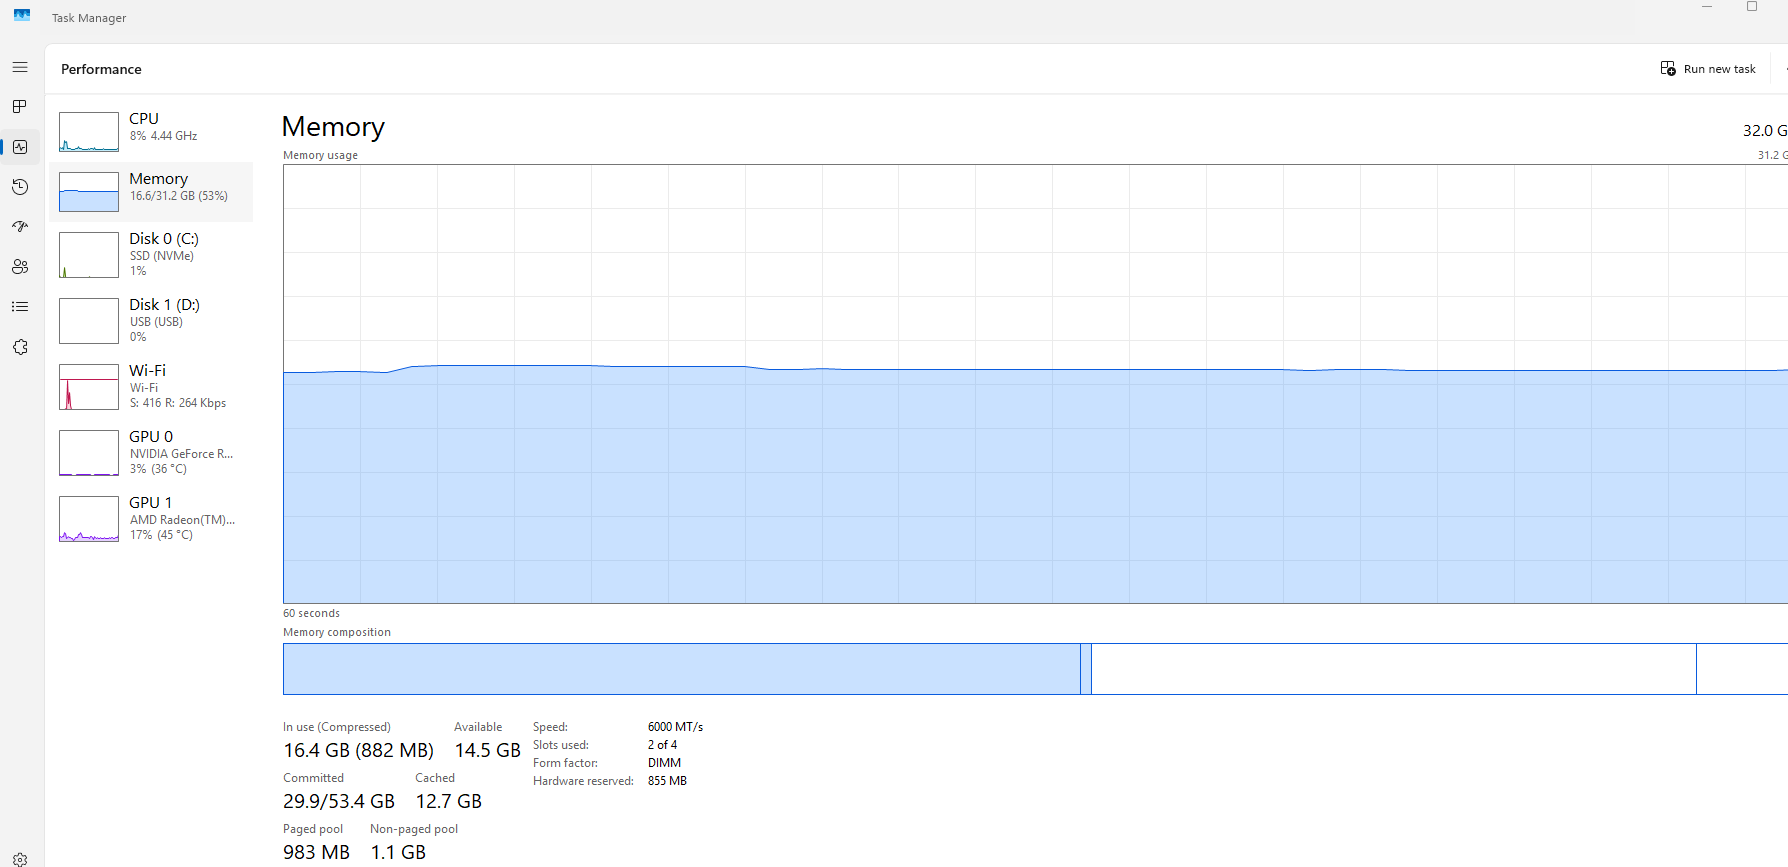Open the App history page icon
The width and height of the screenshot is (1788, 867).
tap(20, 187)
